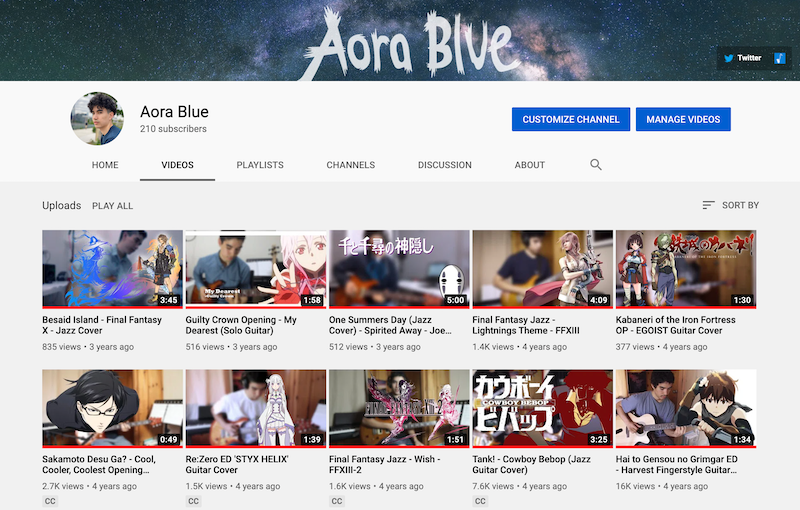Click the Manage Videos button
This screenshot has width=800, height=510.
tap(683, 119)
